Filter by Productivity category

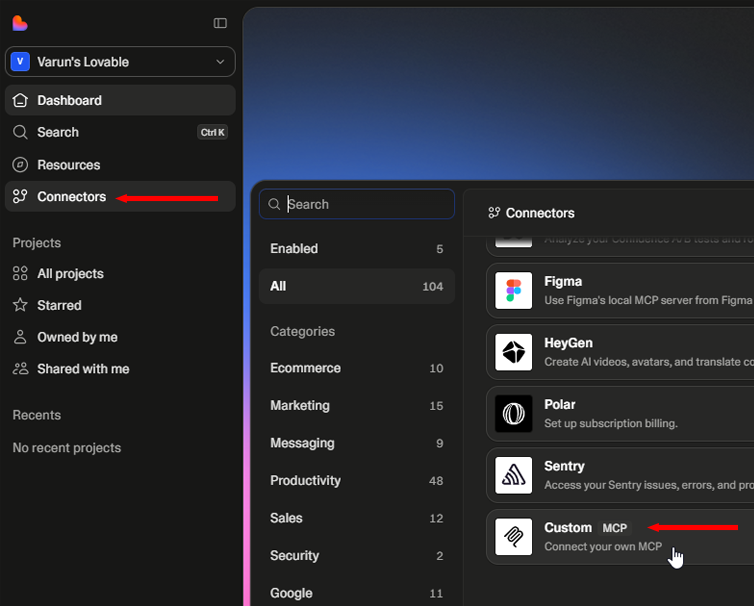coord(357,480)
